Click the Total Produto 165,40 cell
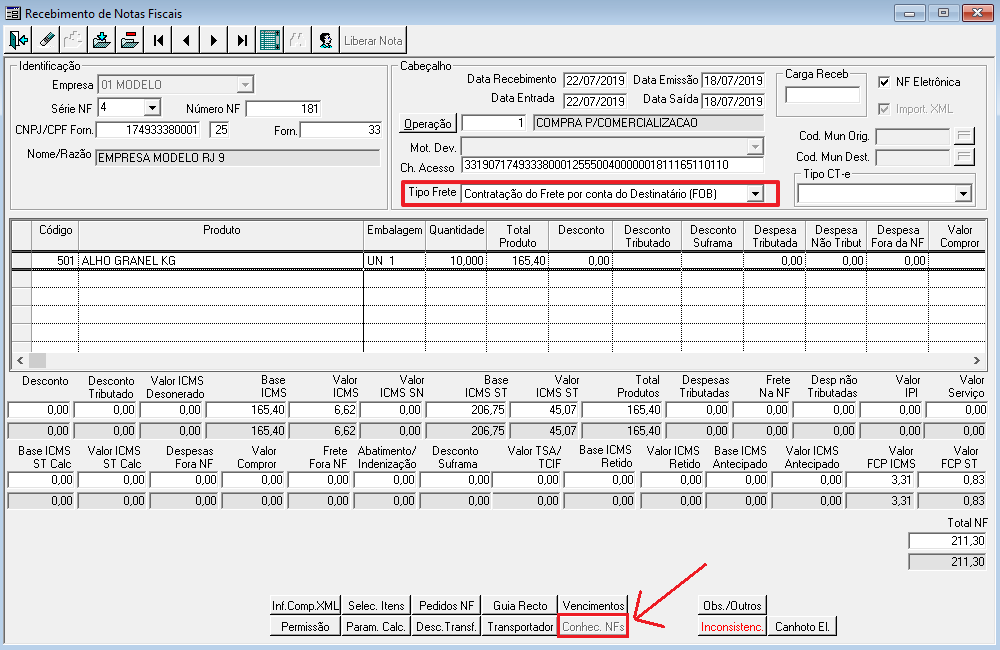Image resolution: width=1000 pixels, height=650 pixels. coord(518,260)
